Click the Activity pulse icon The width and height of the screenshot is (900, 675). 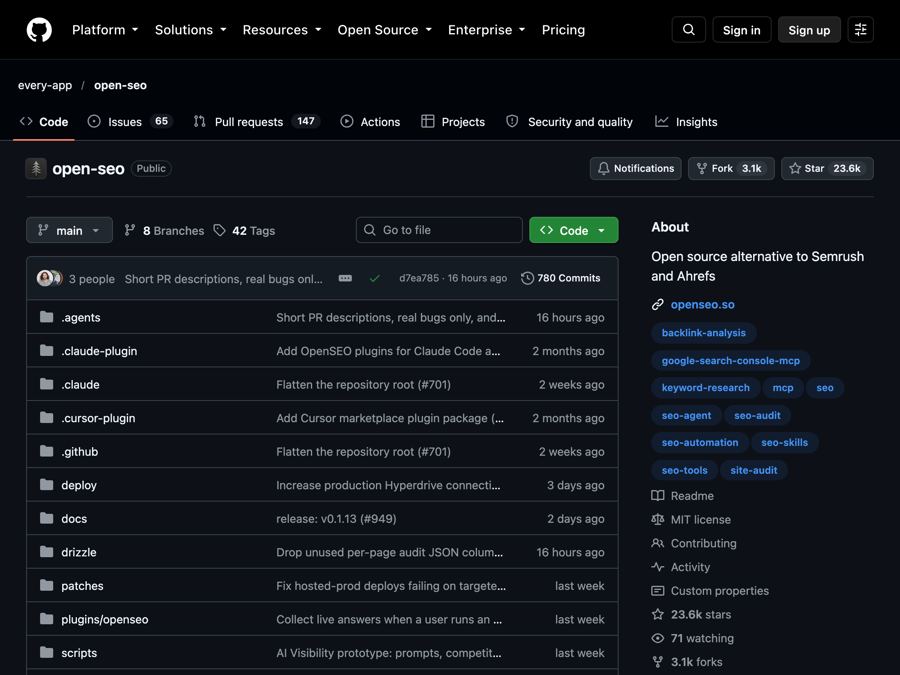658,567
